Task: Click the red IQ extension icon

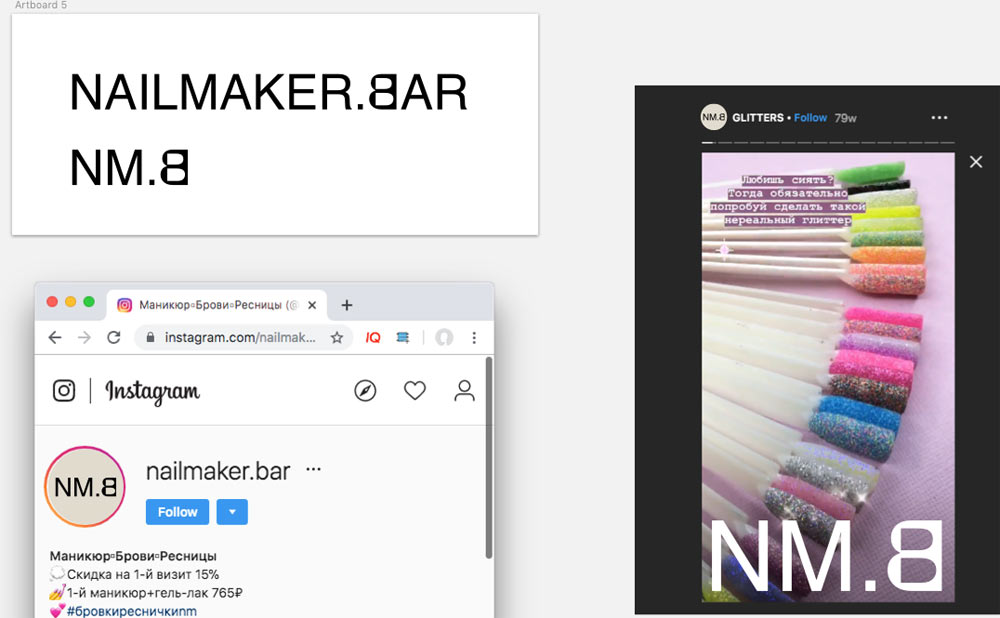Action: (373, 338)
